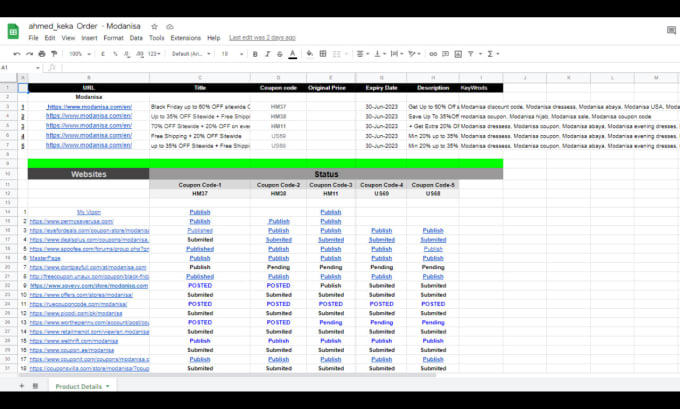The image size is (680, 409).
Task: Create a filter with funnel icon
Action: (x=471, y=54)
